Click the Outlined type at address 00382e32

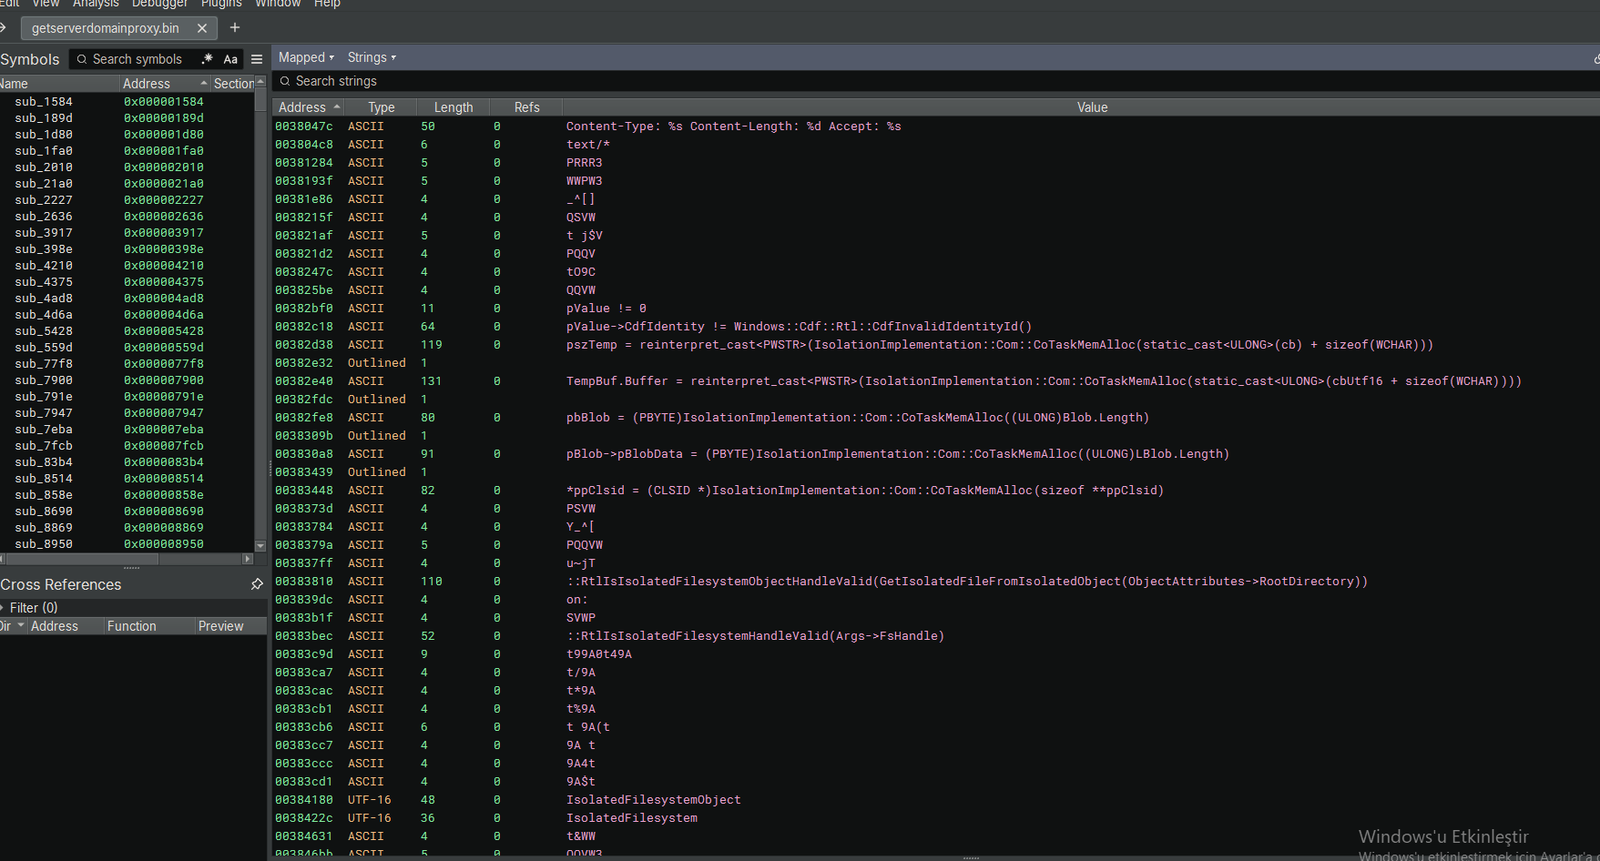(377, 363)
